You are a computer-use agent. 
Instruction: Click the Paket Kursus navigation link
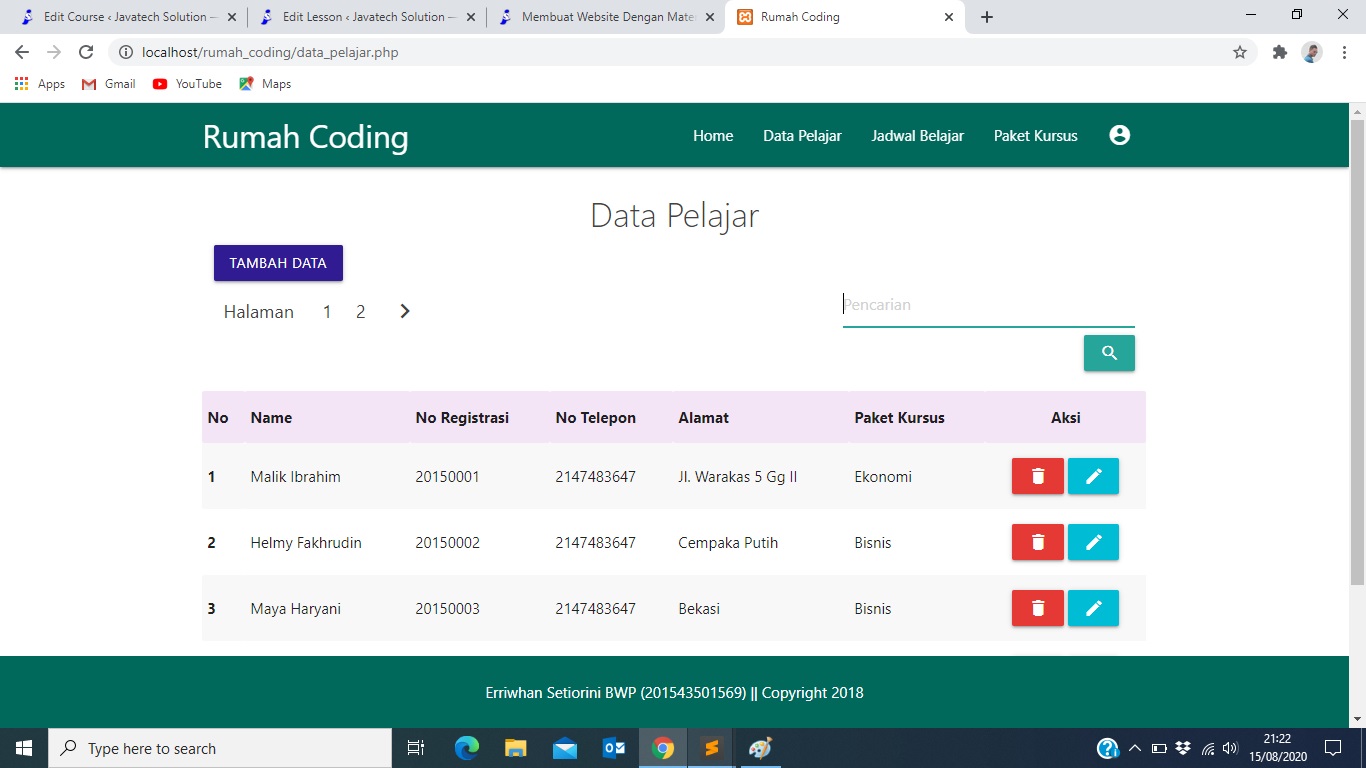point(1035,136)
